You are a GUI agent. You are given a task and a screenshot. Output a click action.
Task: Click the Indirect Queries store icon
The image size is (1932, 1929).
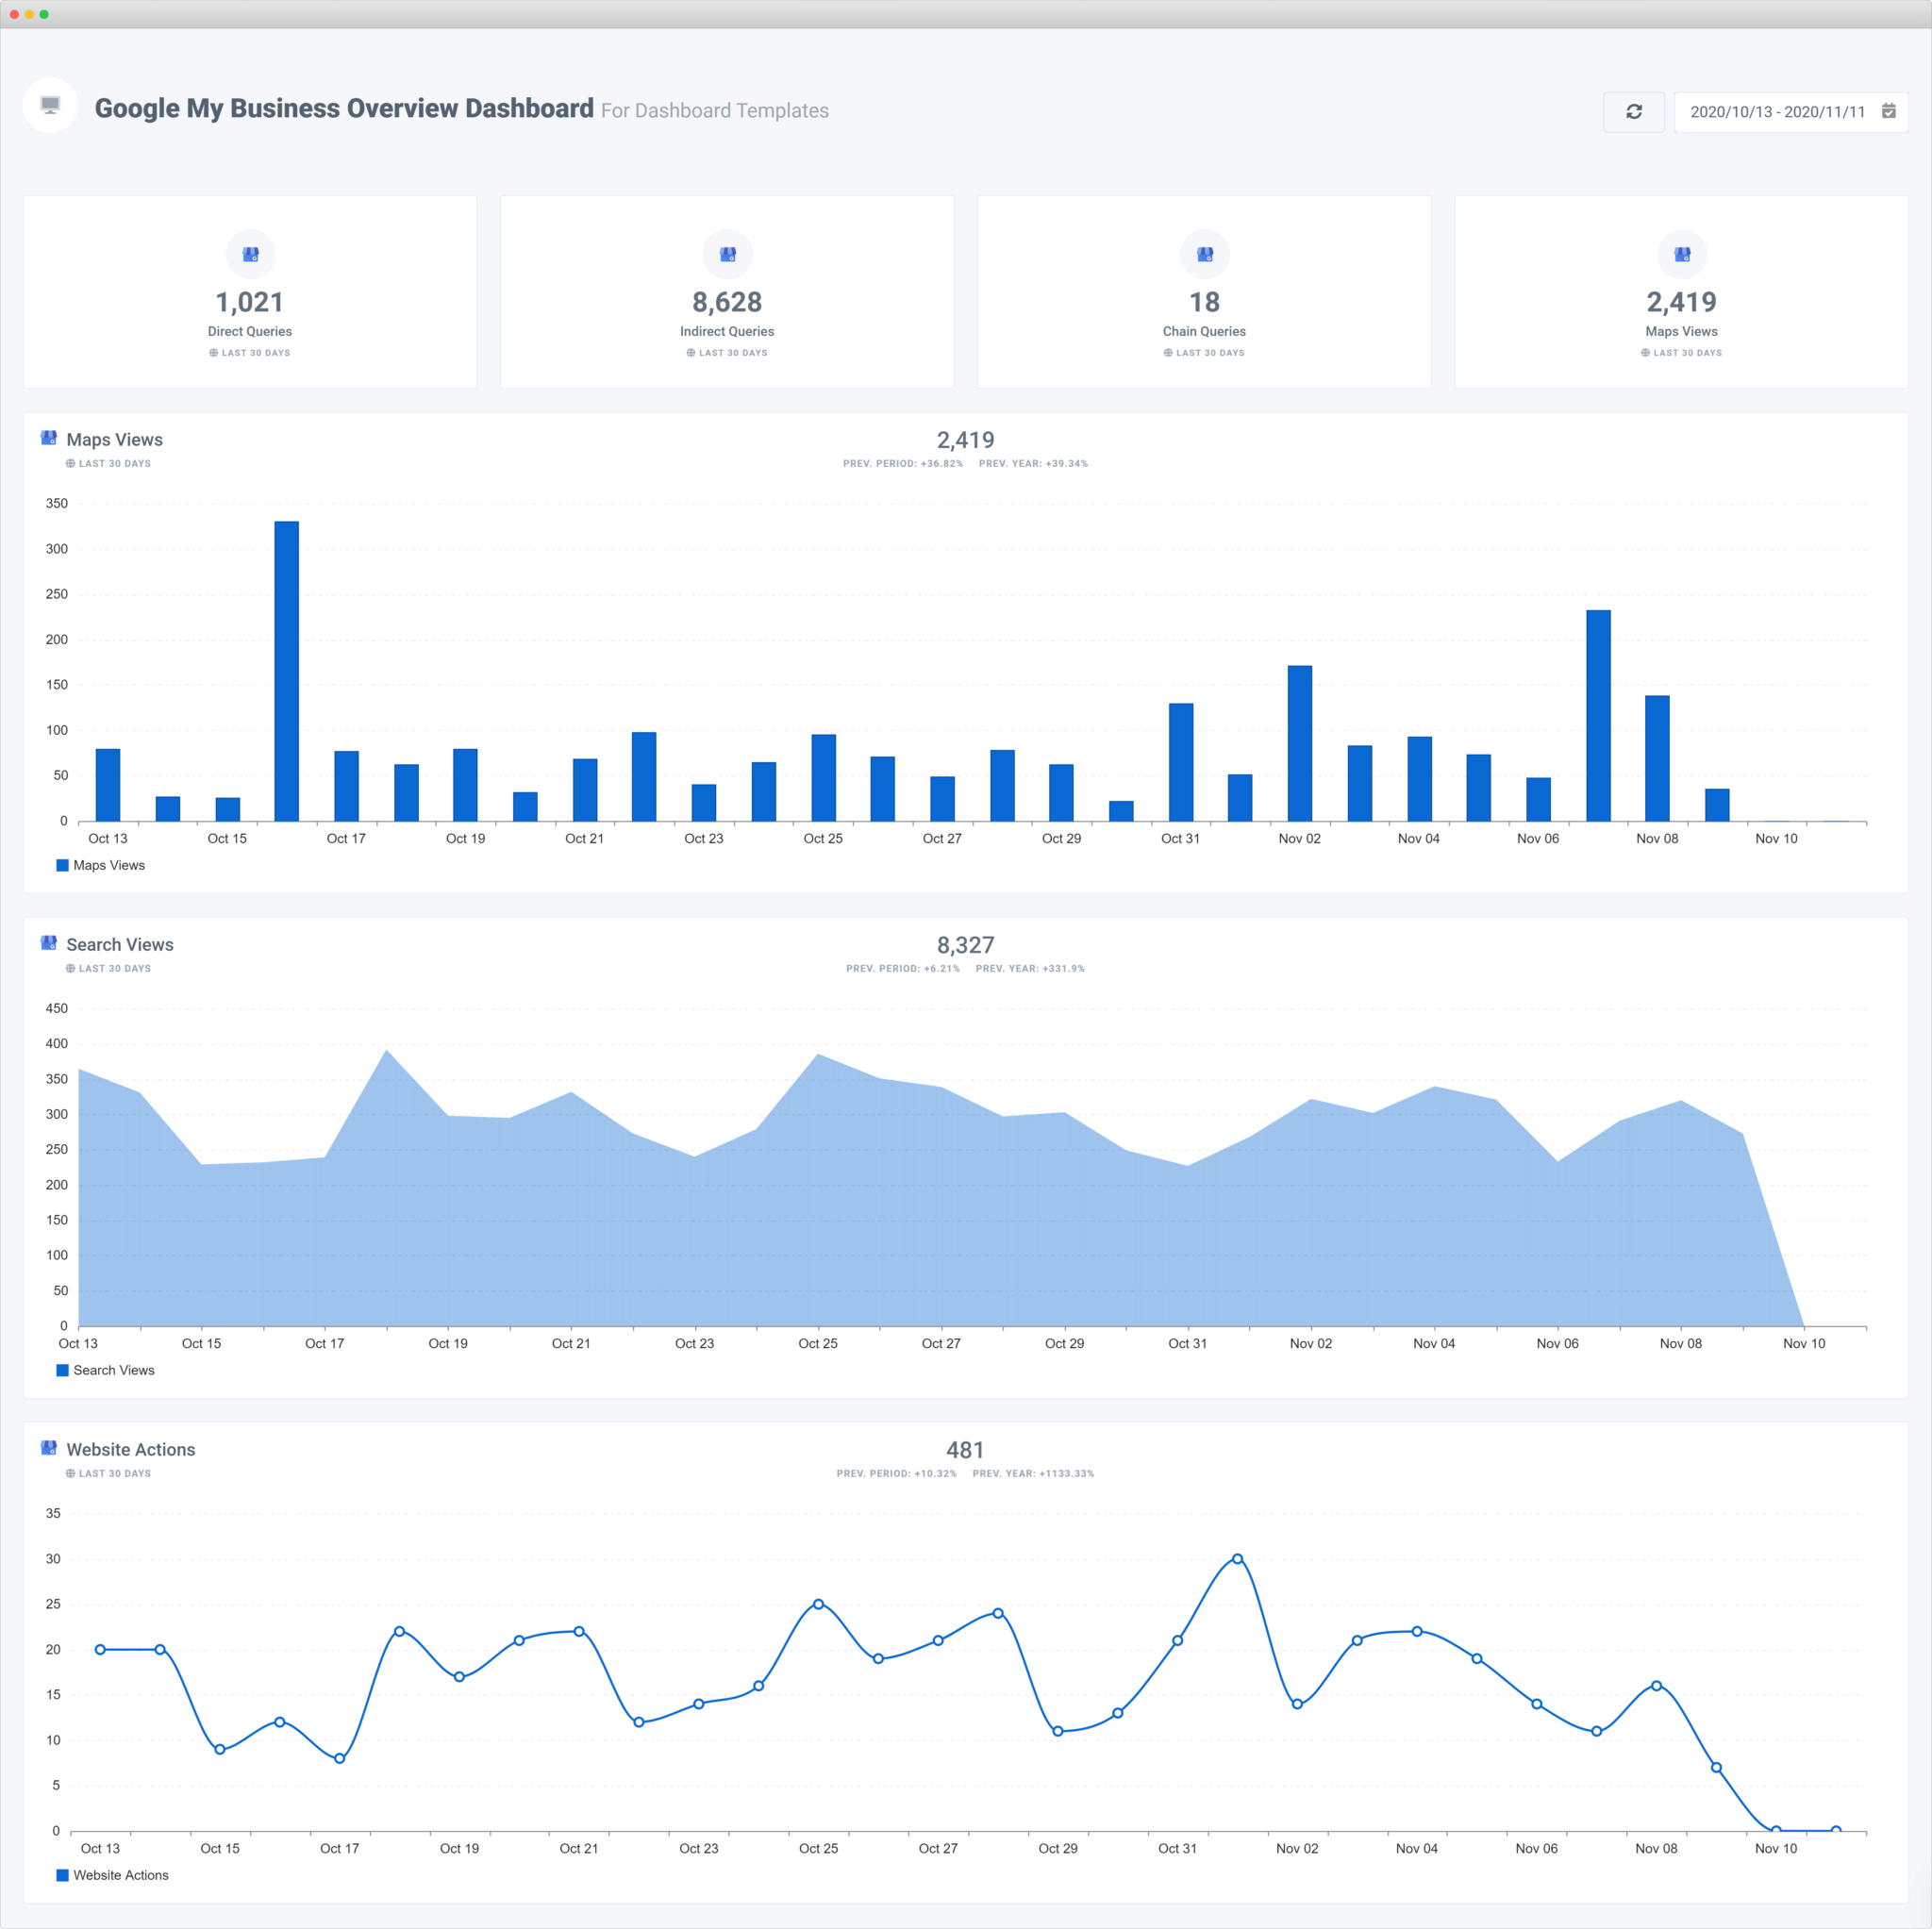727,254
